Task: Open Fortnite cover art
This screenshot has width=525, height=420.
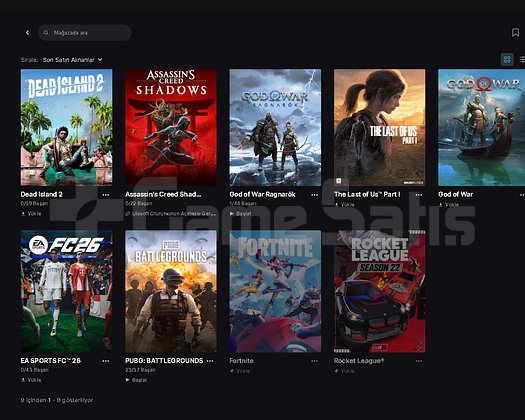Action: [x=275, y=291]
